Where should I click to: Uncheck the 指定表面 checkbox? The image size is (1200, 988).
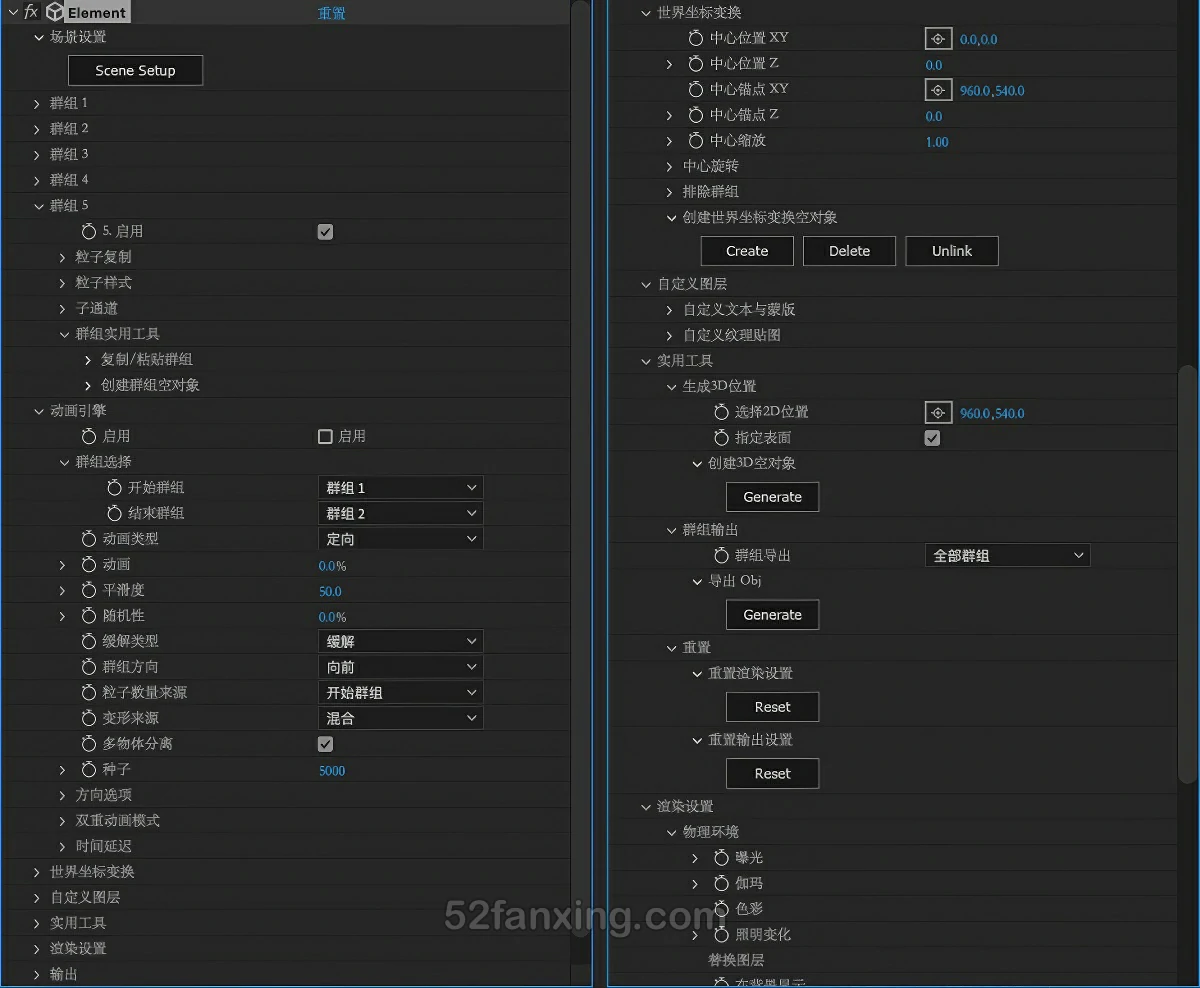(x=932, y=438)
